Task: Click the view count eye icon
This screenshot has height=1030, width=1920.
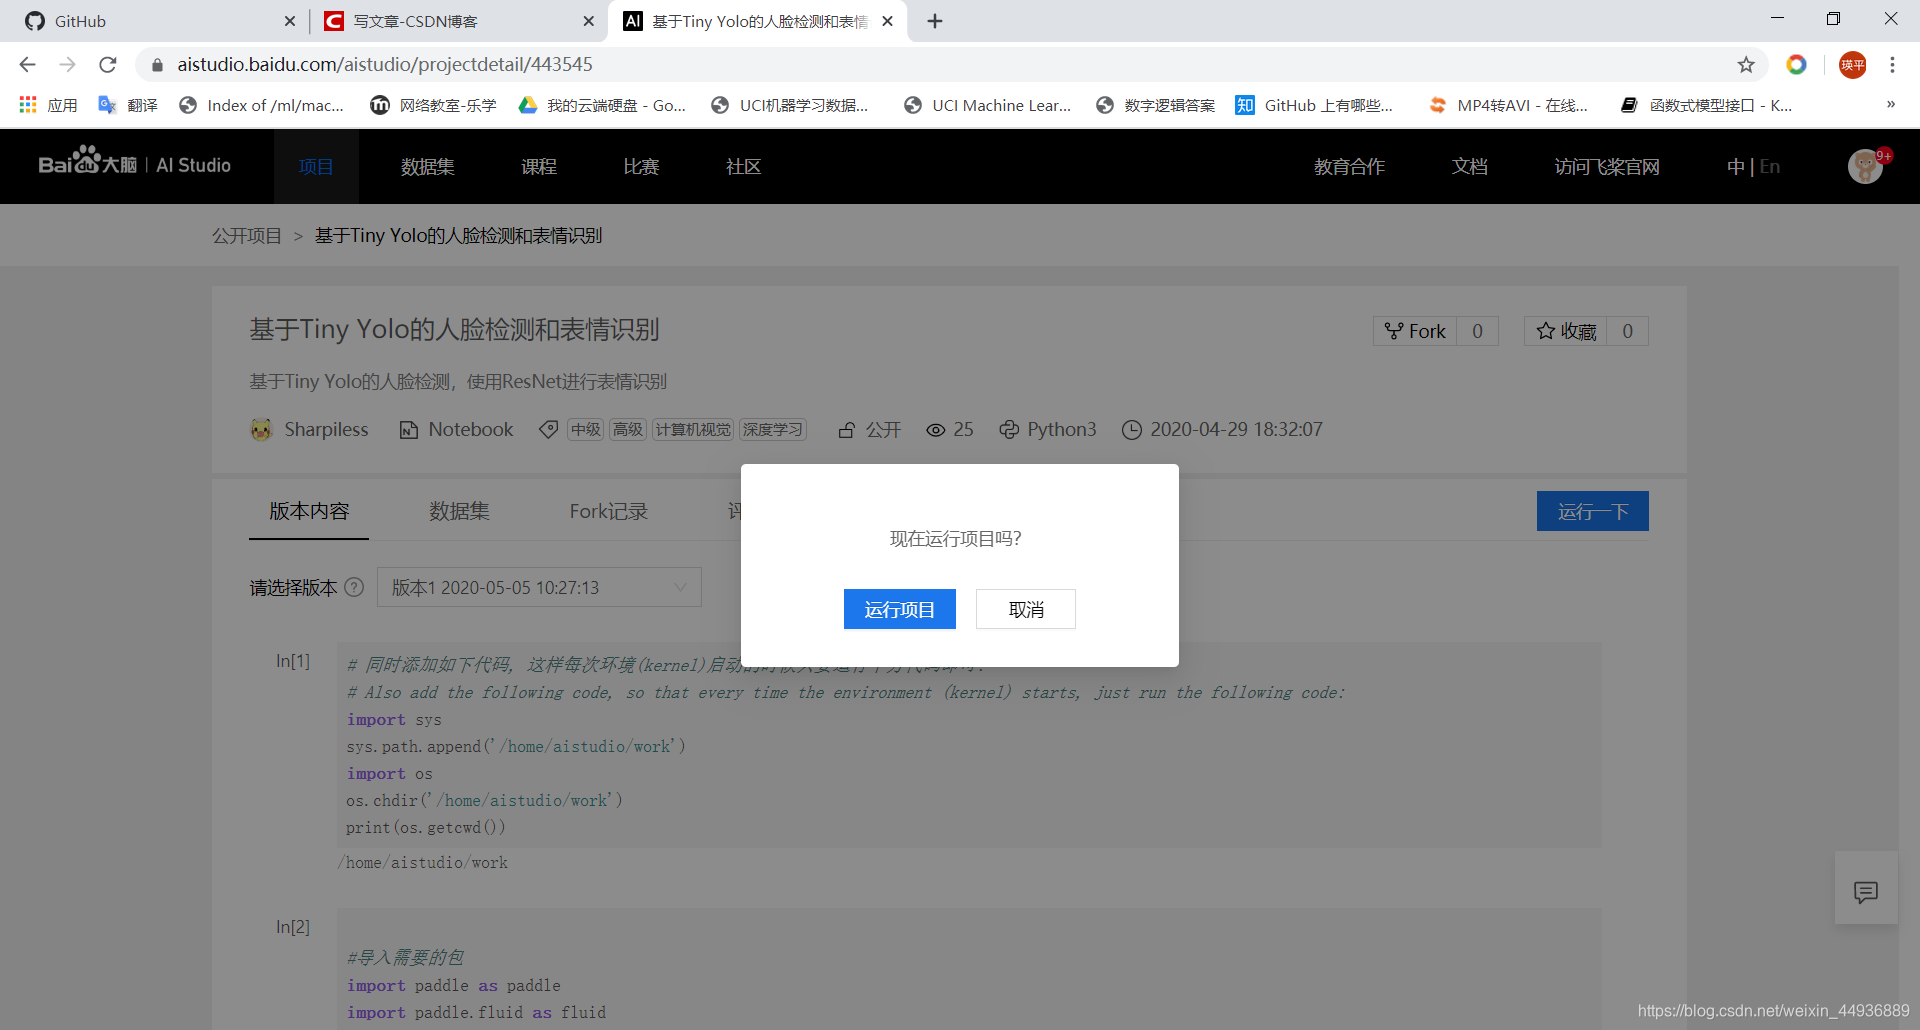Action: 935,430
